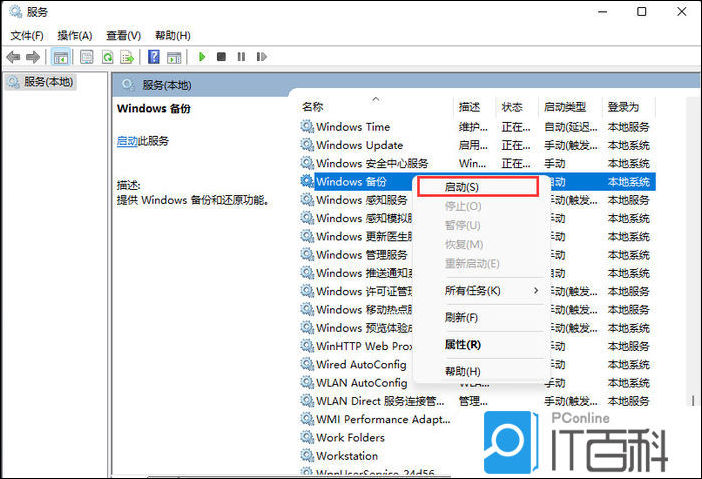Image resolution: width=702 pixels, height=479 pixels.
Task: Open the 操作(A) menu
Action: (75, 35)
